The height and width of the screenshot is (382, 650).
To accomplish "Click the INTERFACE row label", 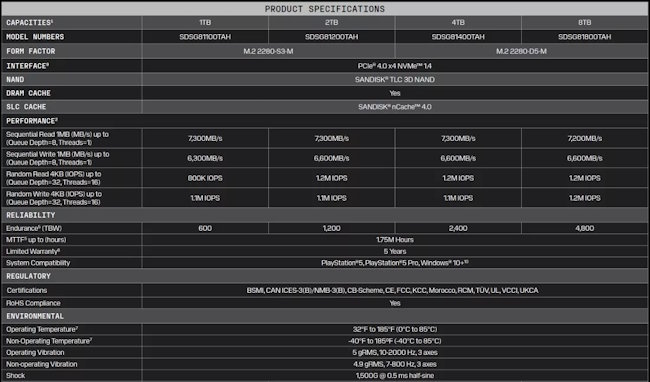I will coord(27,66).
